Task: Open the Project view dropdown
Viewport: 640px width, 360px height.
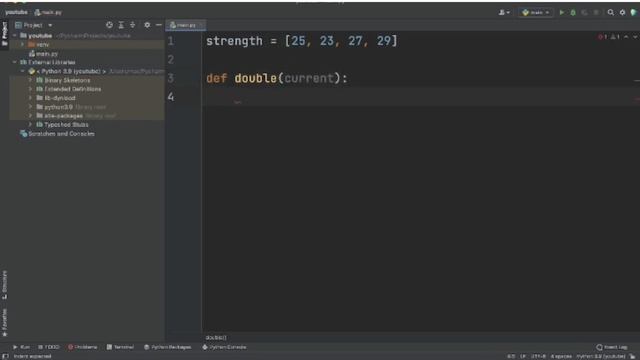Action: pos(33,25)
